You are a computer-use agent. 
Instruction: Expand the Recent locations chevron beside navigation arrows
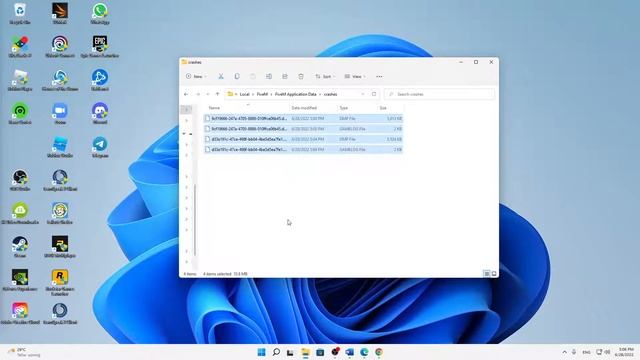pos(208,94)
